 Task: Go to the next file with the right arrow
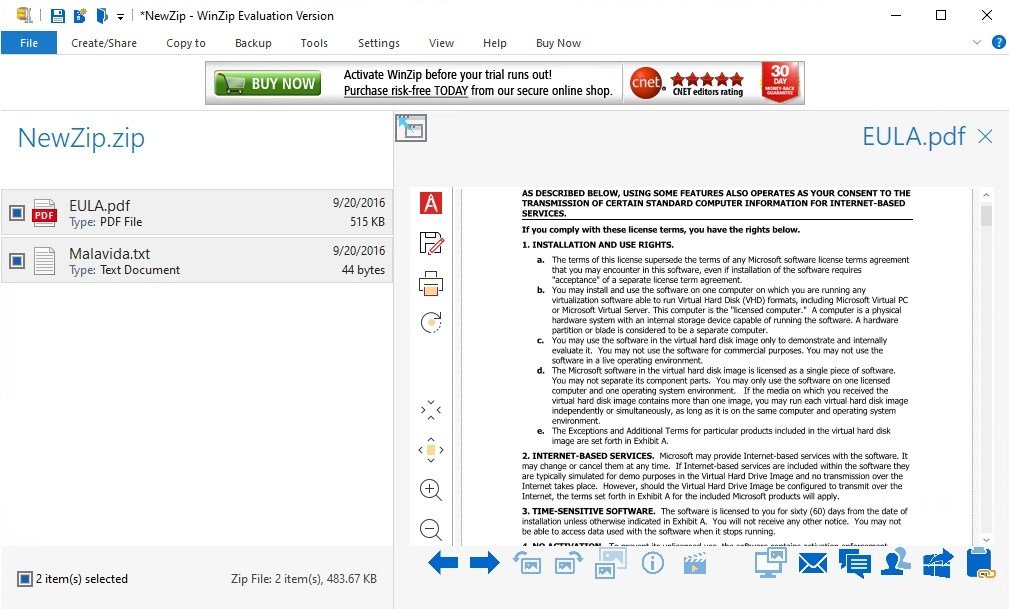485,563
